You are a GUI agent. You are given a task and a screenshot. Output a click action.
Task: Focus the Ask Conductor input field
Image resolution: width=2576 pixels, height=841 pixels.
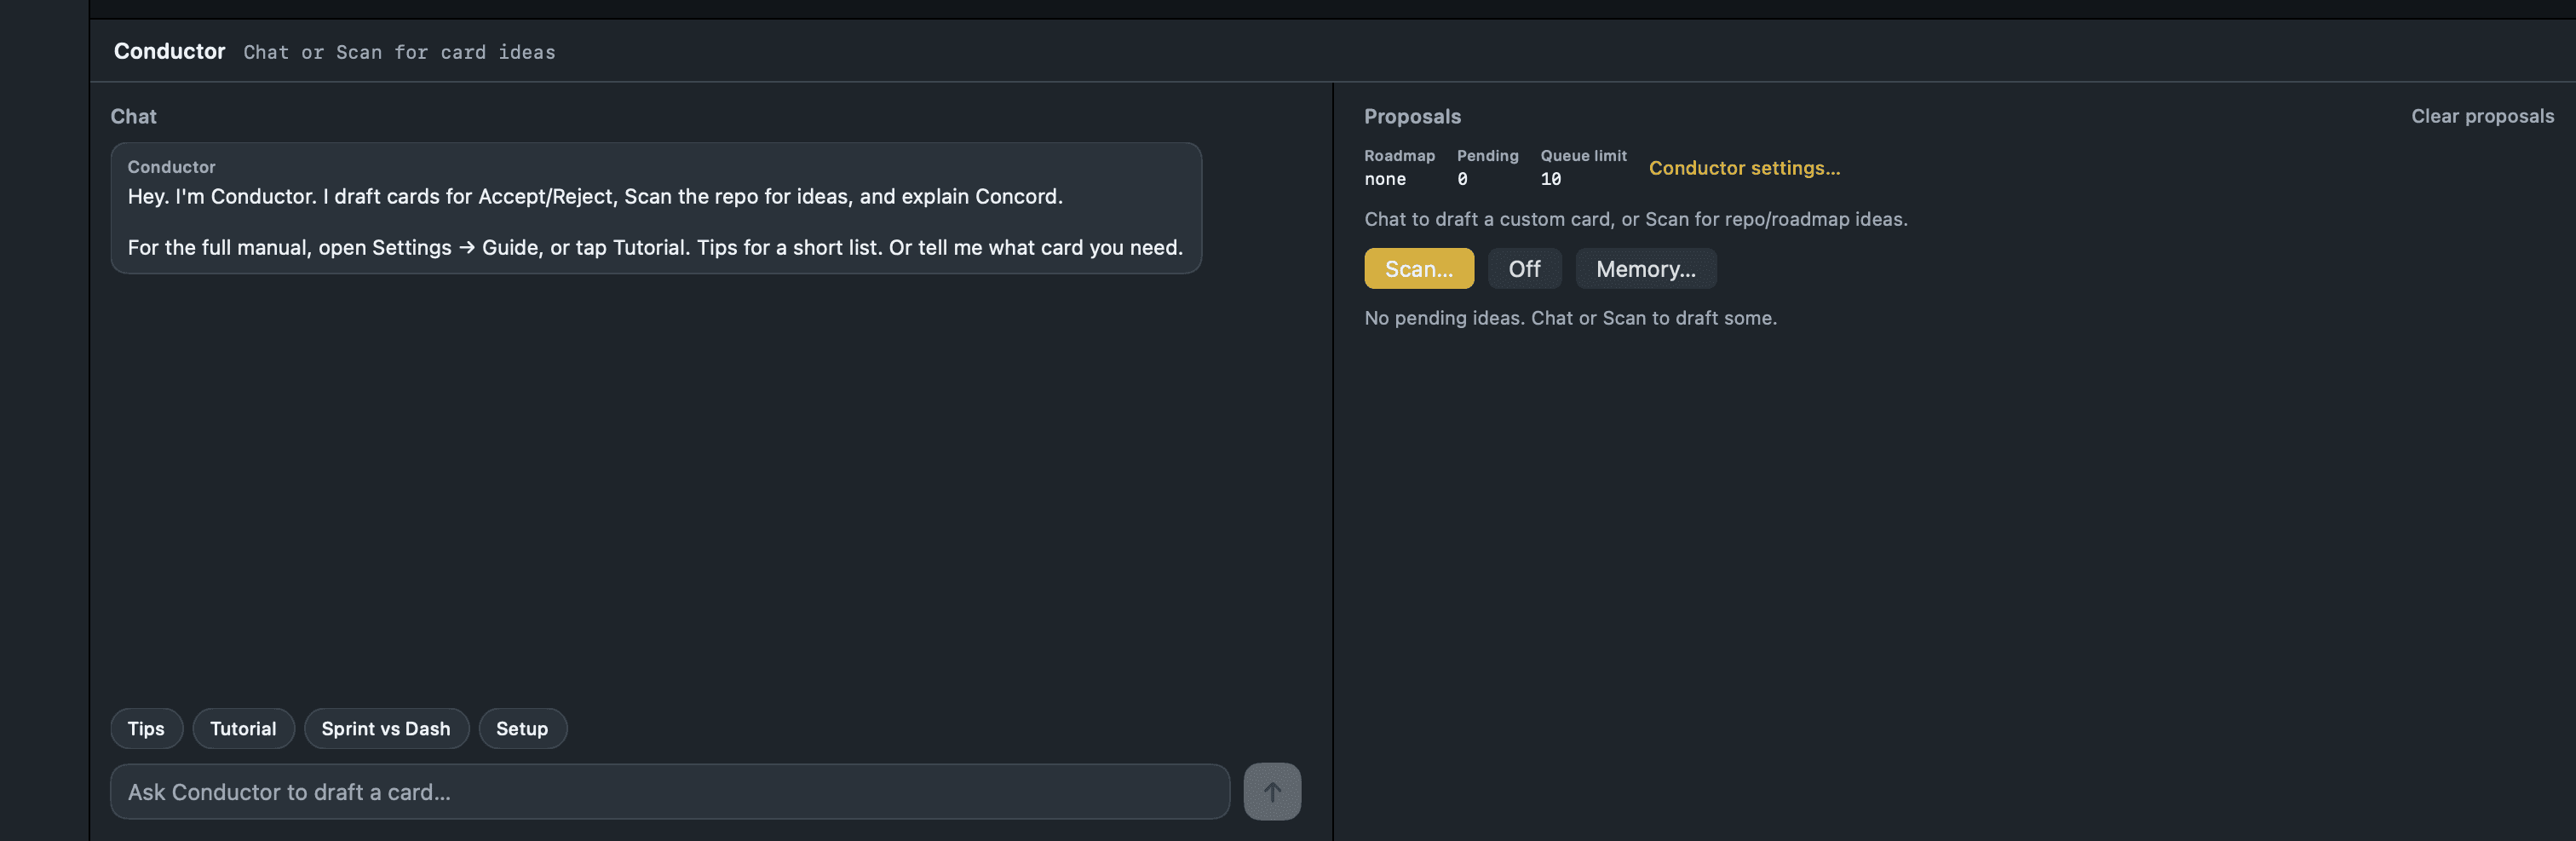[x=670, y=791]
